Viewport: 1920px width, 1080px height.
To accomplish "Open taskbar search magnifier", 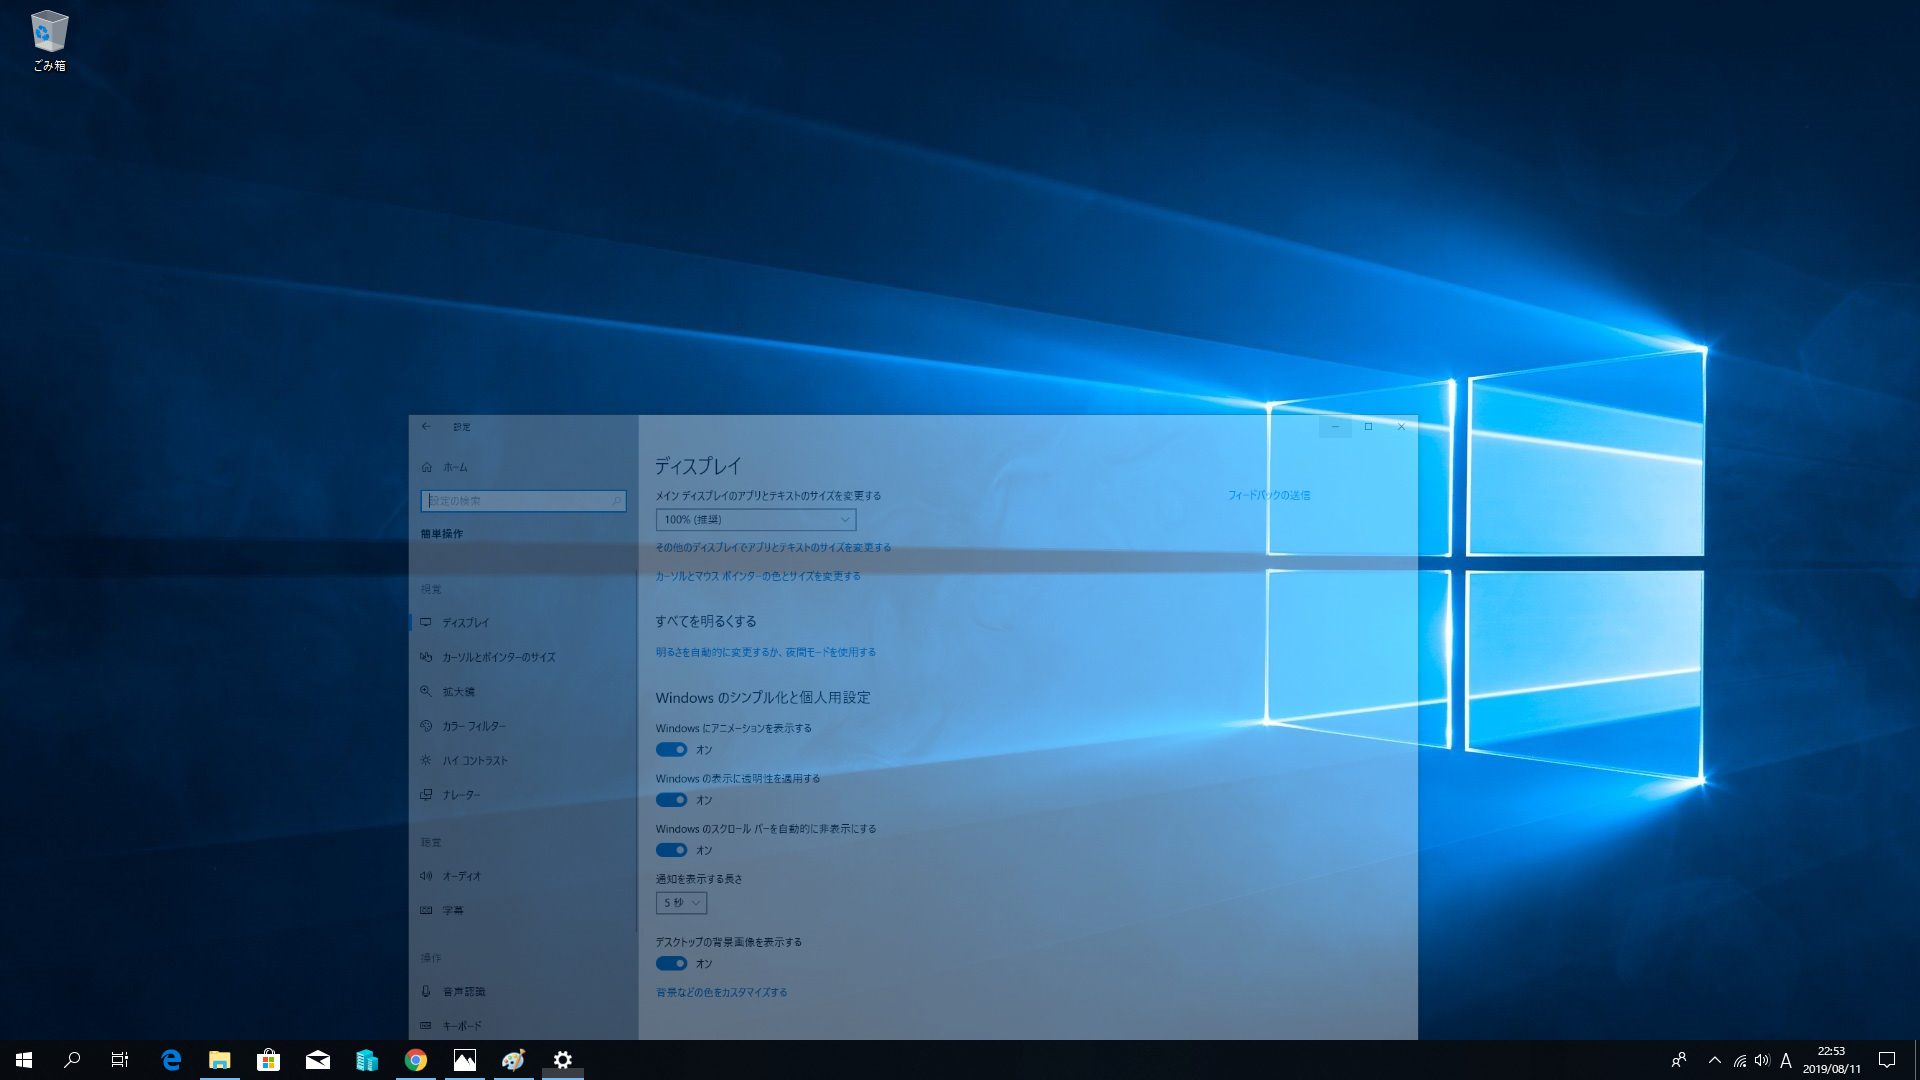I will coord(72,1060).
